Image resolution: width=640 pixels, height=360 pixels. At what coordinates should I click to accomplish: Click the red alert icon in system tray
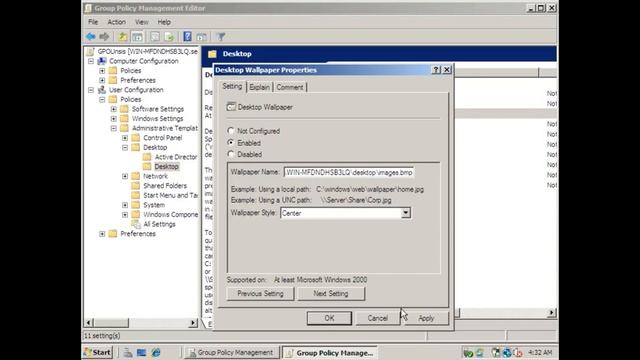(x=518, y=353)
